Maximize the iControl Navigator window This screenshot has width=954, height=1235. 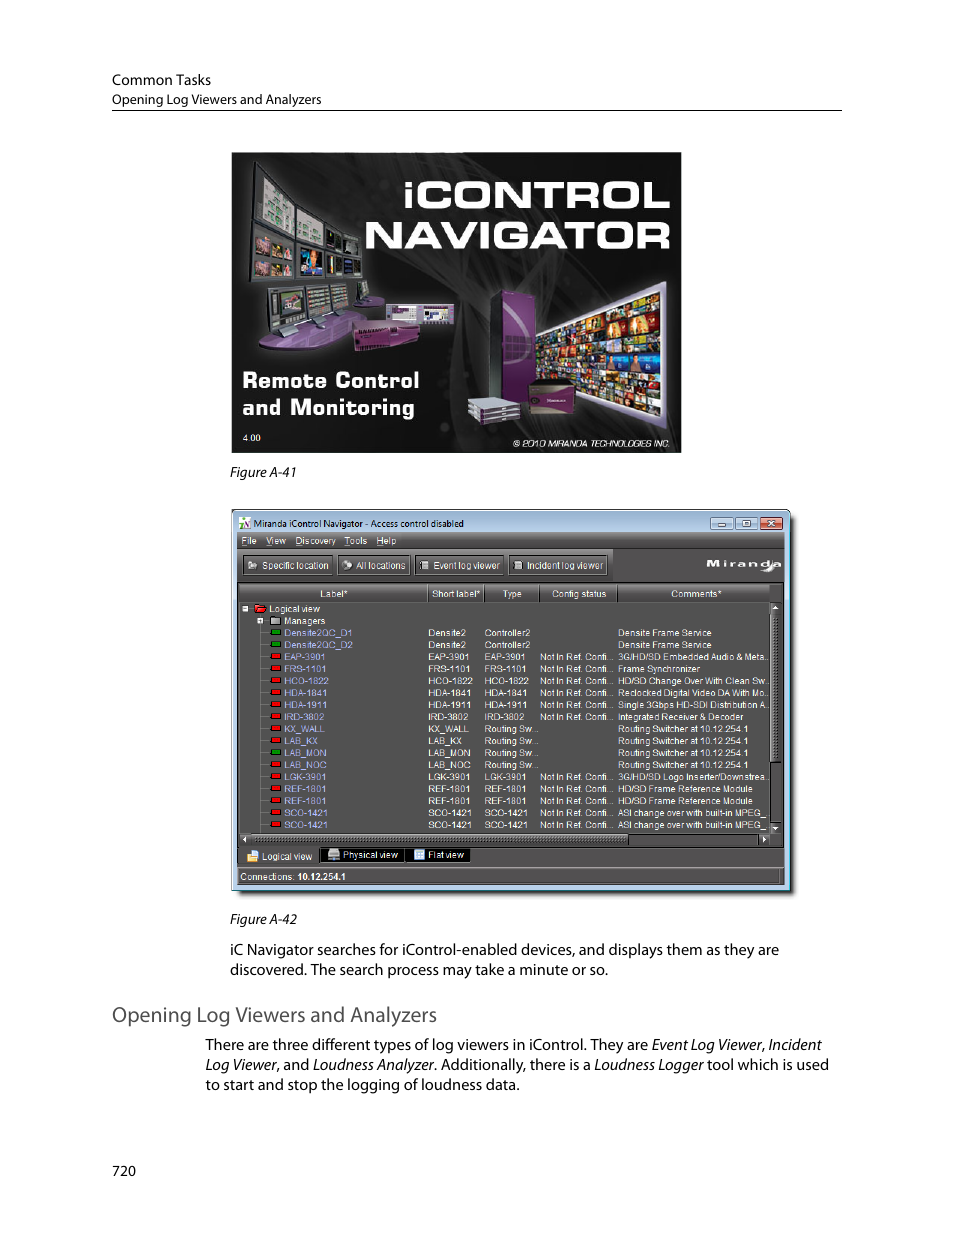(x=746, y=523)
